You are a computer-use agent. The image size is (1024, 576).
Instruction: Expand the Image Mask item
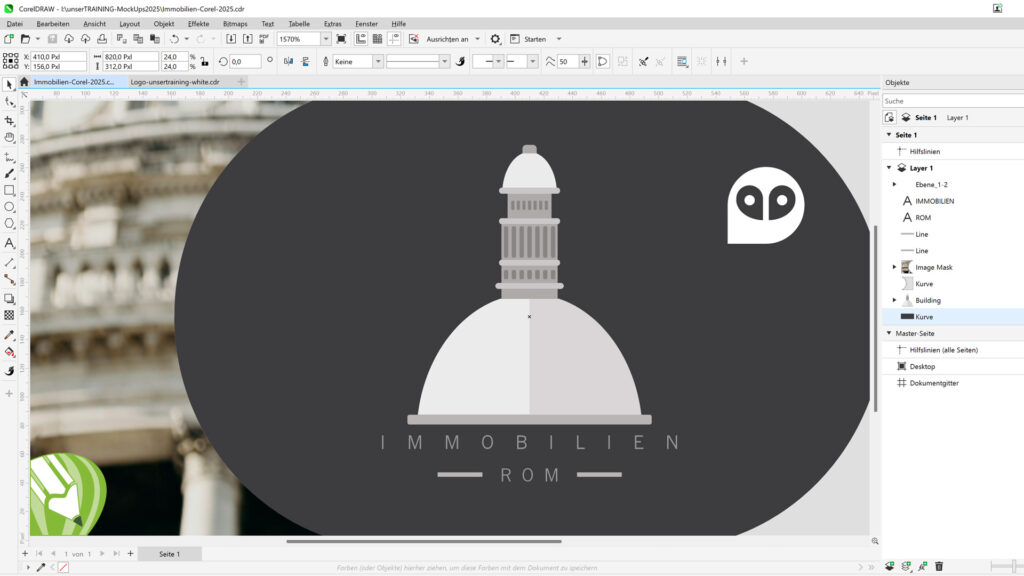coord(895,267)
